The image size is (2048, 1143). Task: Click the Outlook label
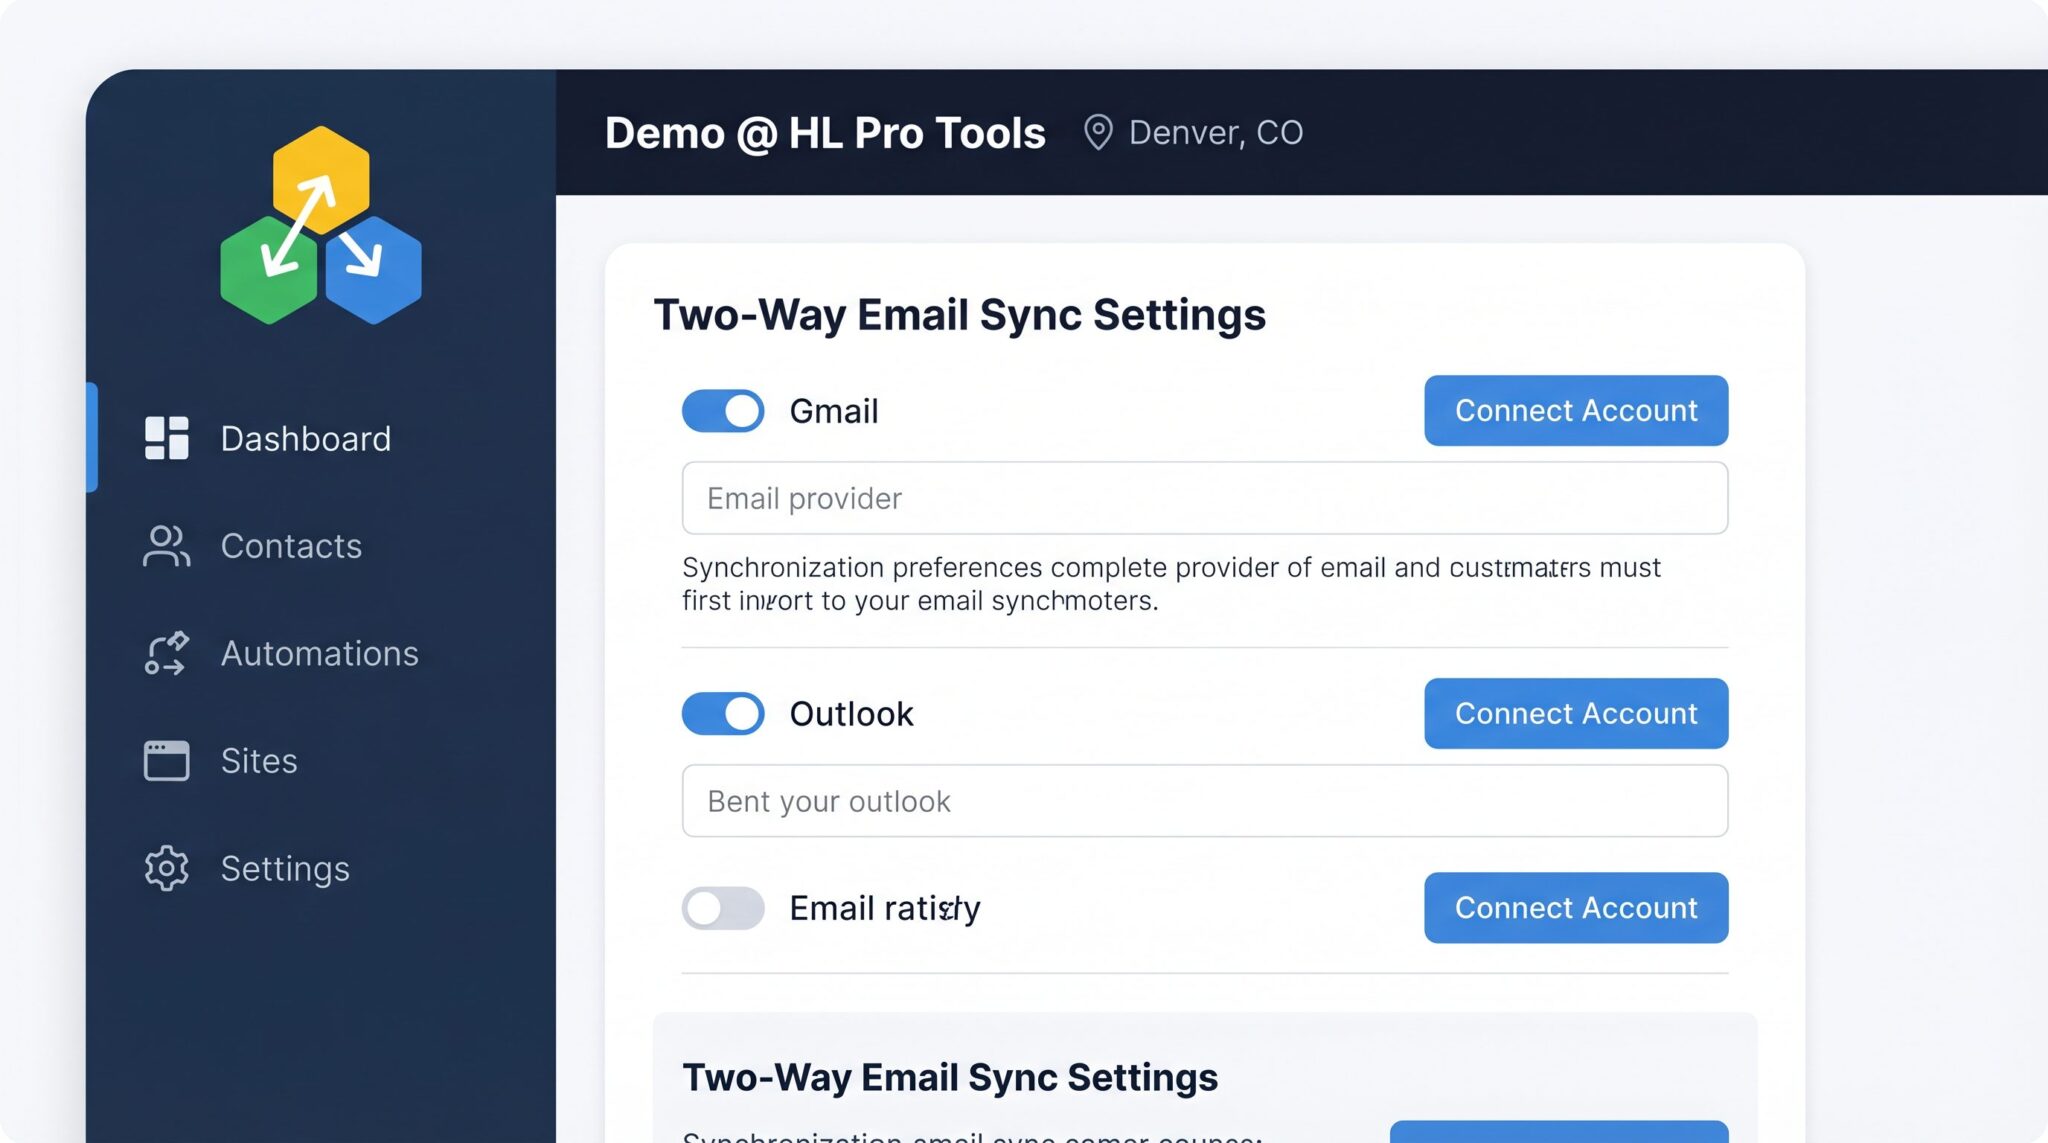pos(851,714)
